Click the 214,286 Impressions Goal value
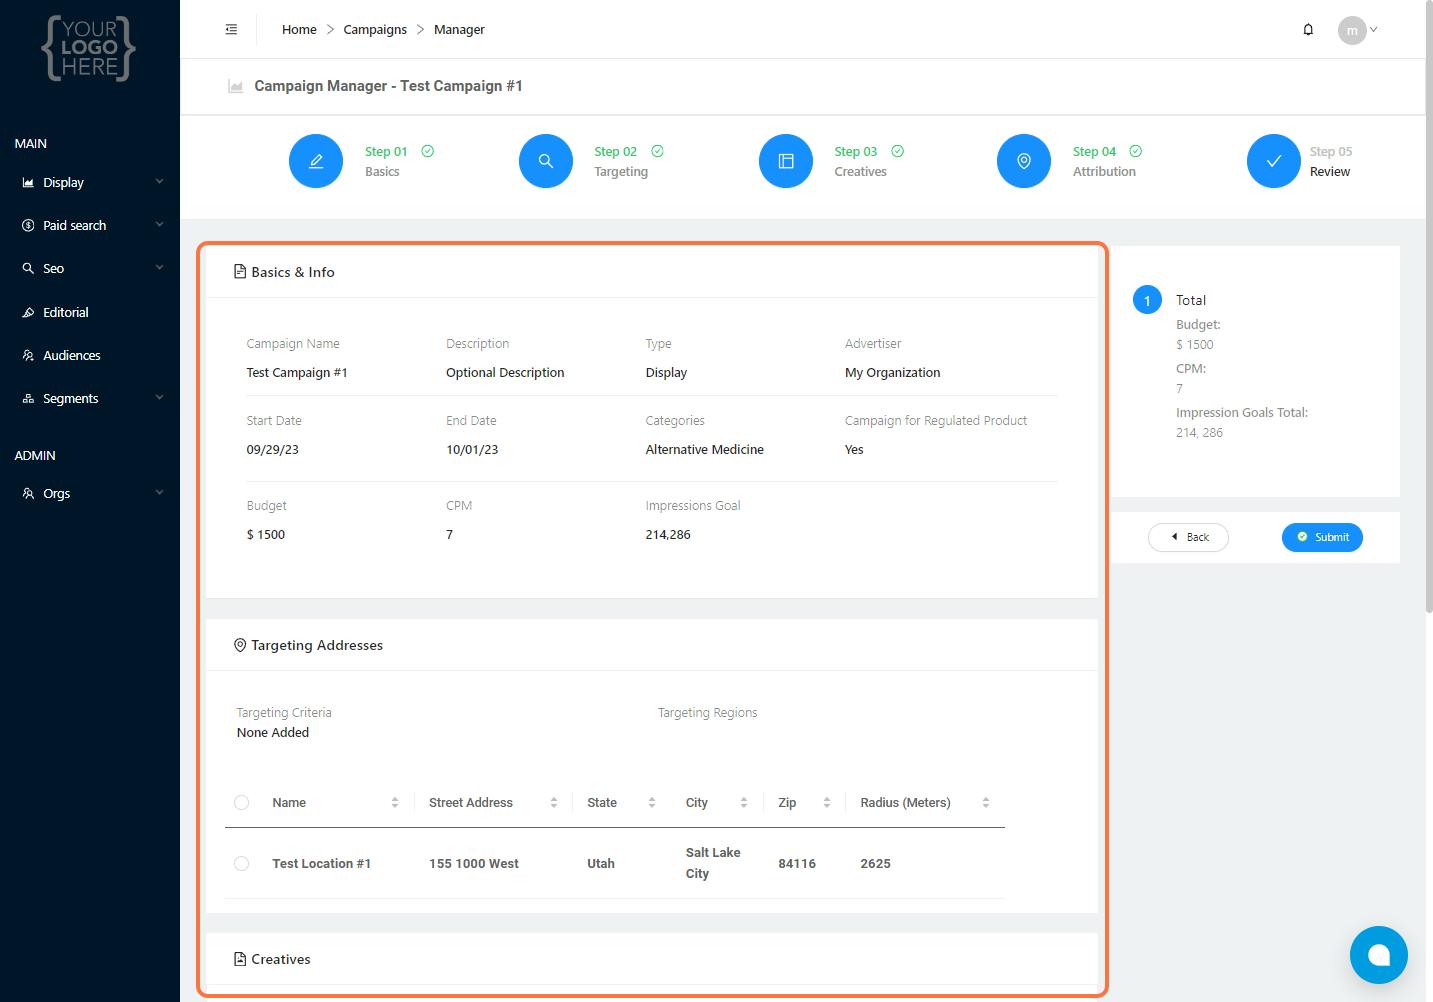This screenshot has height=1002, width=1433. click(668, 535)
